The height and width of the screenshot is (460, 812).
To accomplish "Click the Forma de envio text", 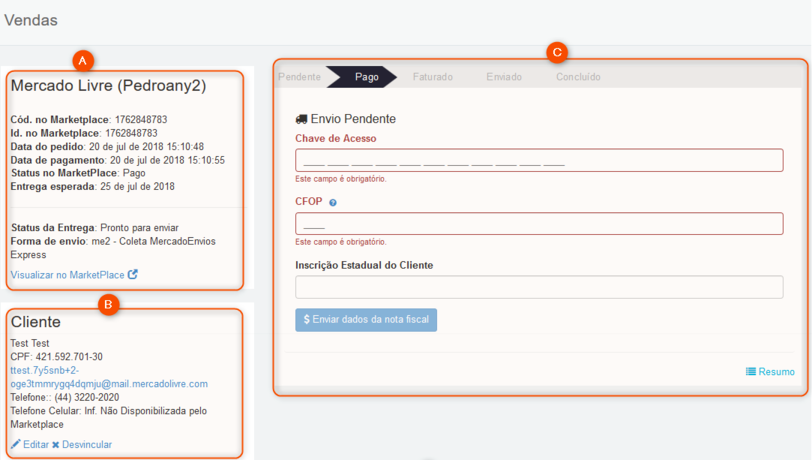I will [113, 248].
